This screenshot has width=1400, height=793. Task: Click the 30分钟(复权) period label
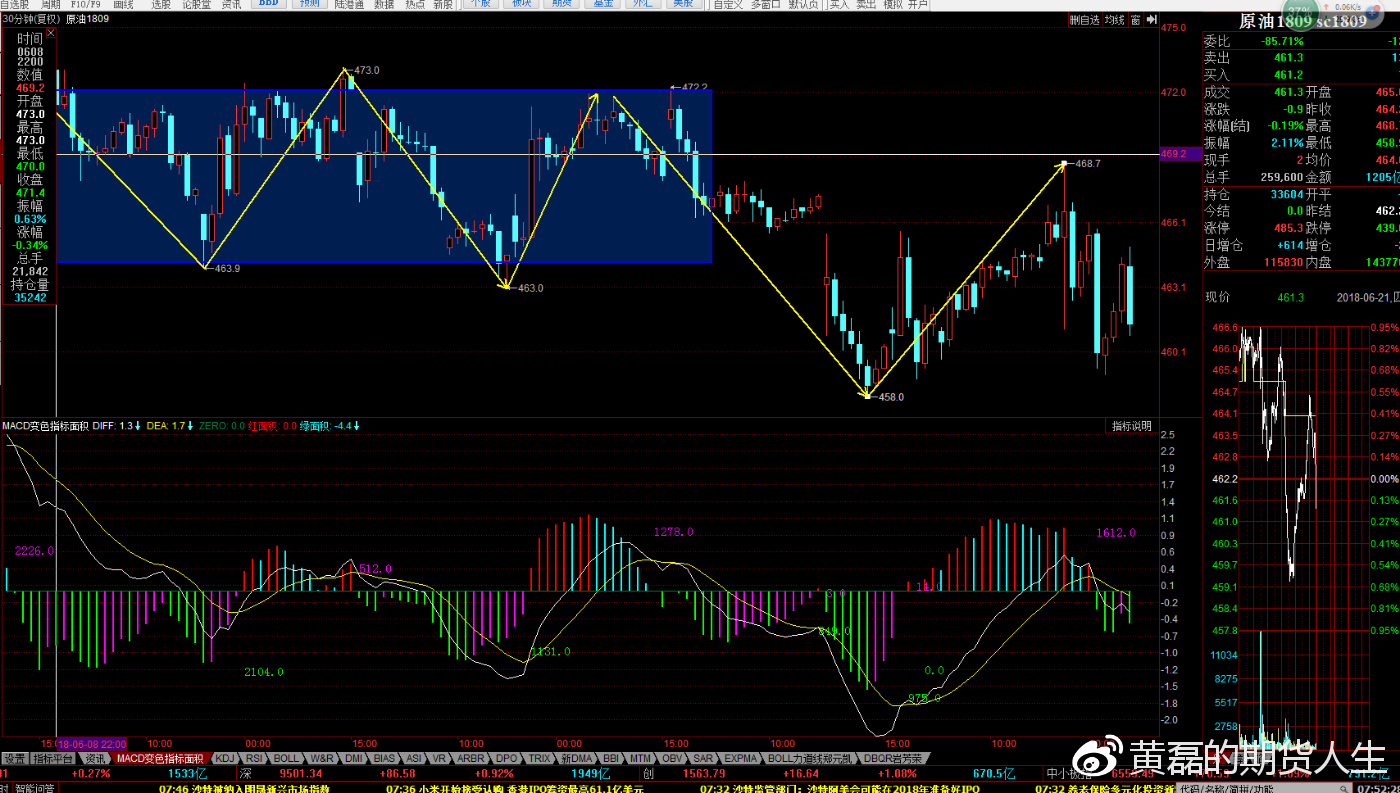(x=31, y=19)
